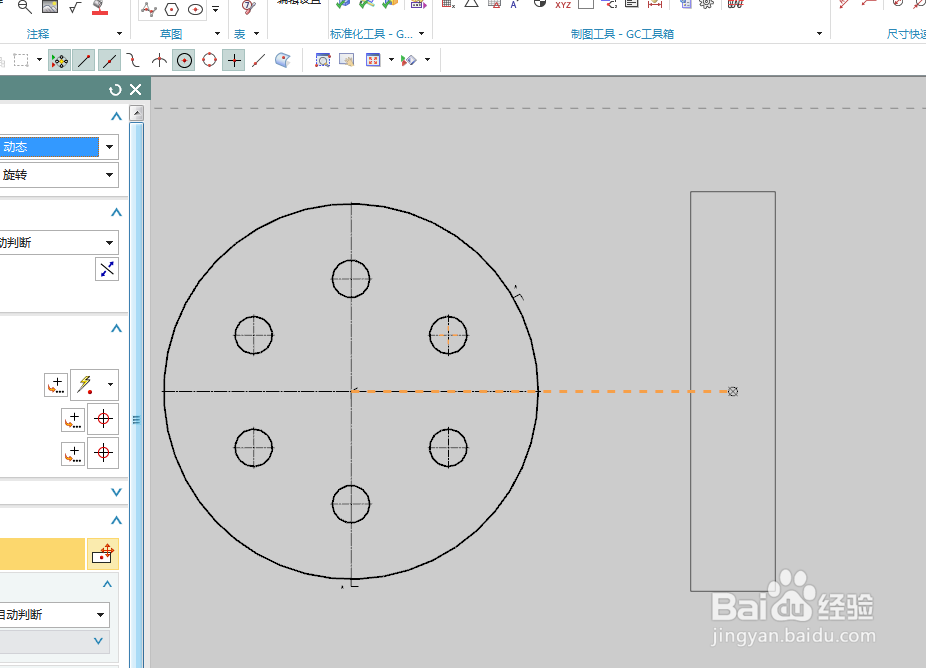Viewport: 926px width, 668px height.
Task: Expand the collapsed section with down chevron
Action: coord(116,492)
